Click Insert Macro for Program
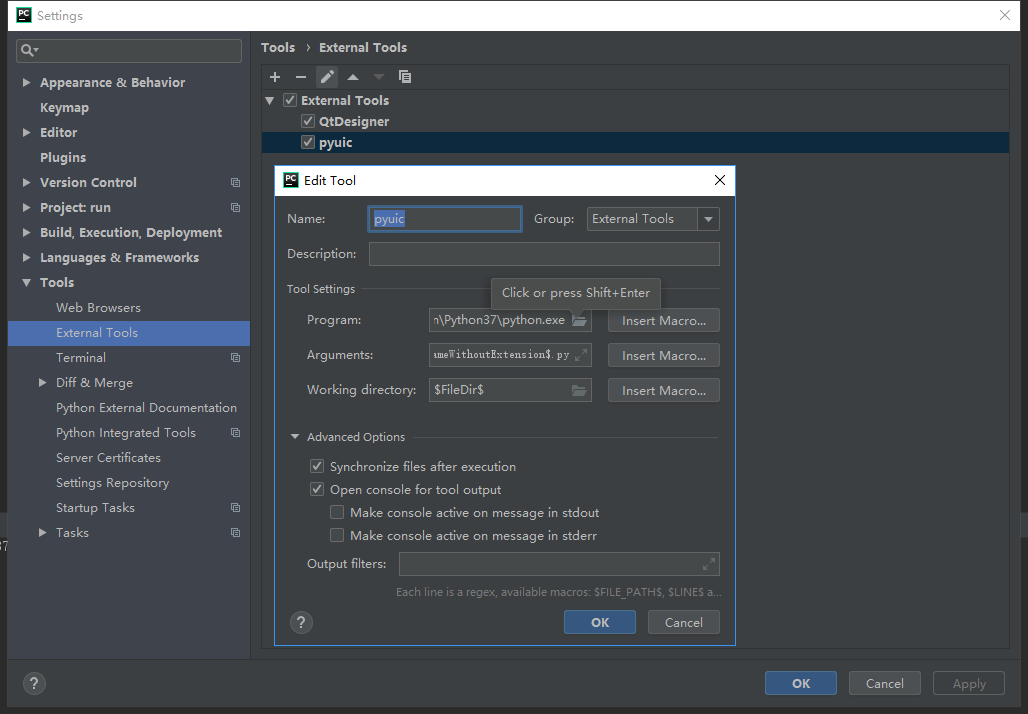The width and height of the screenshot is (1028, 714). (663, 321)
